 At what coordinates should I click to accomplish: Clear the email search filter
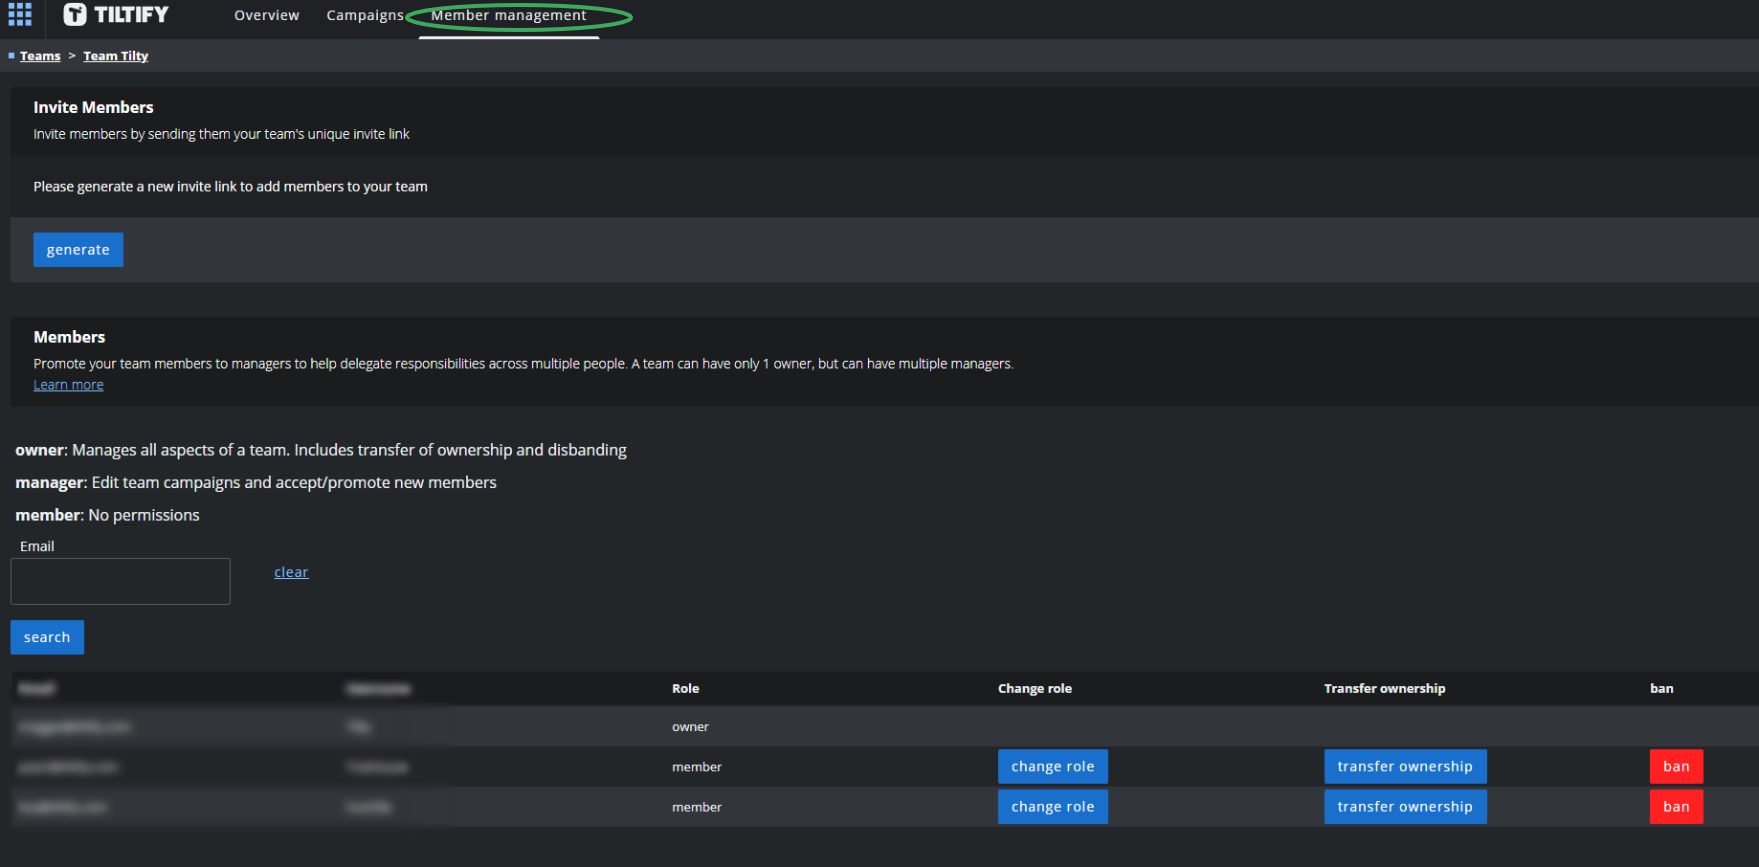291,571
